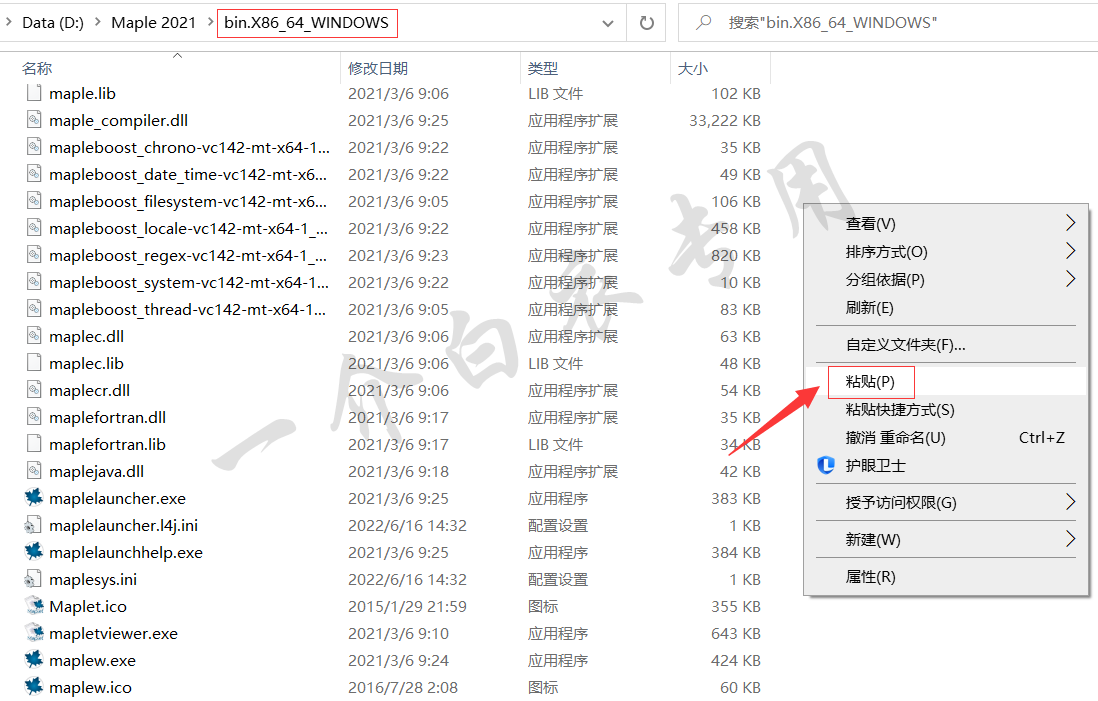Click the 33,222 KB size value
1098x701 pixels.
coord(725,120)
